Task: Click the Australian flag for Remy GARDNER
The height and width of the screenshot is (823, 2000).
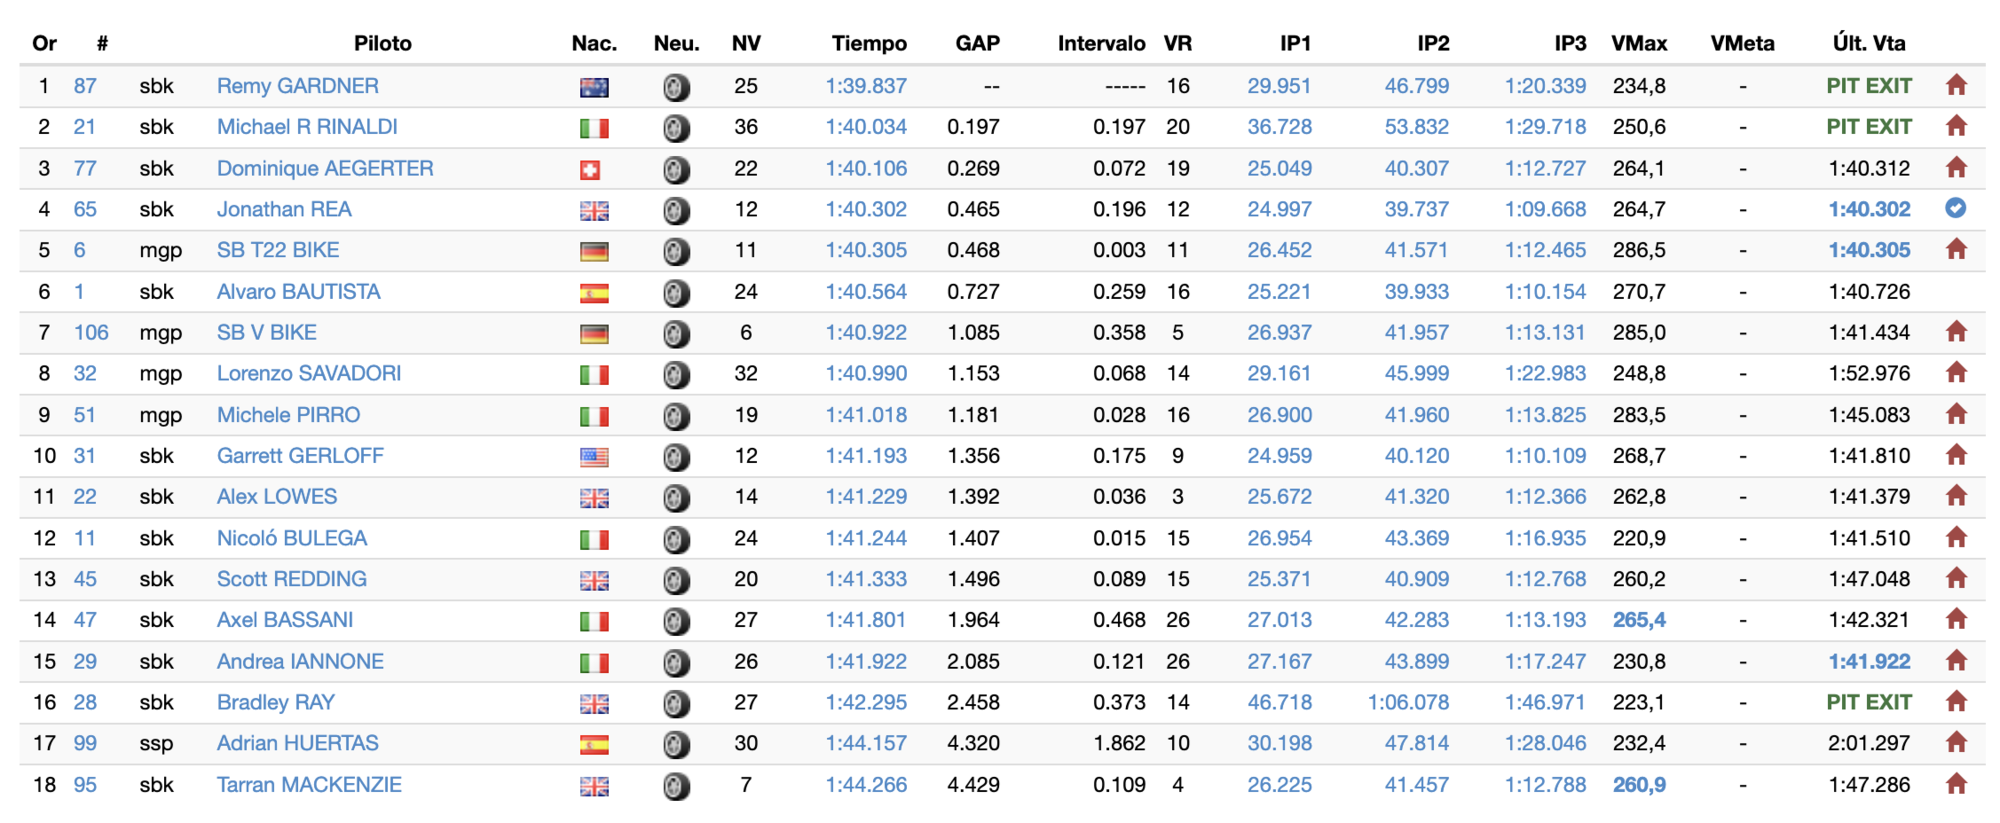Action: (x=594, y=87)
